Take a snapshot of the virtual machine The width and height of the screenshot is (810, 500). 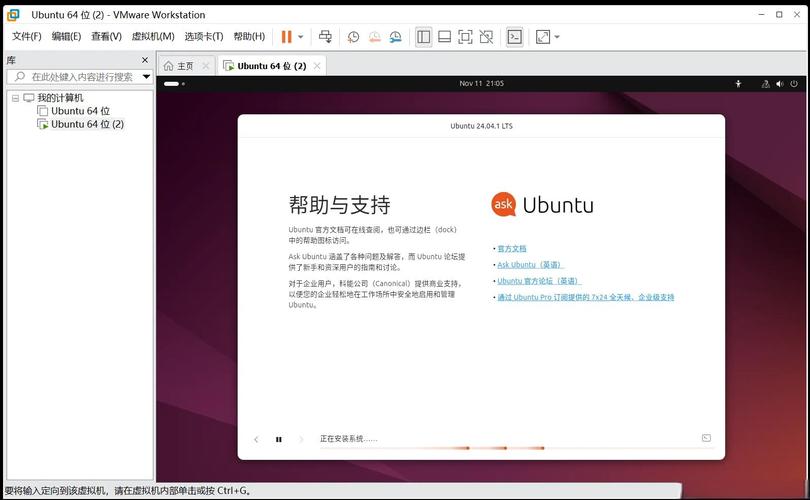coord(353,37)
